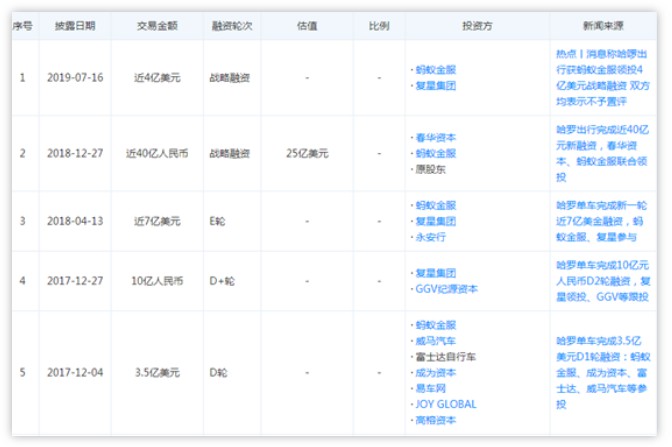Select date cell 2018-04-13
Viewport: 672px width, 447px height.
[x=75, y=221]
